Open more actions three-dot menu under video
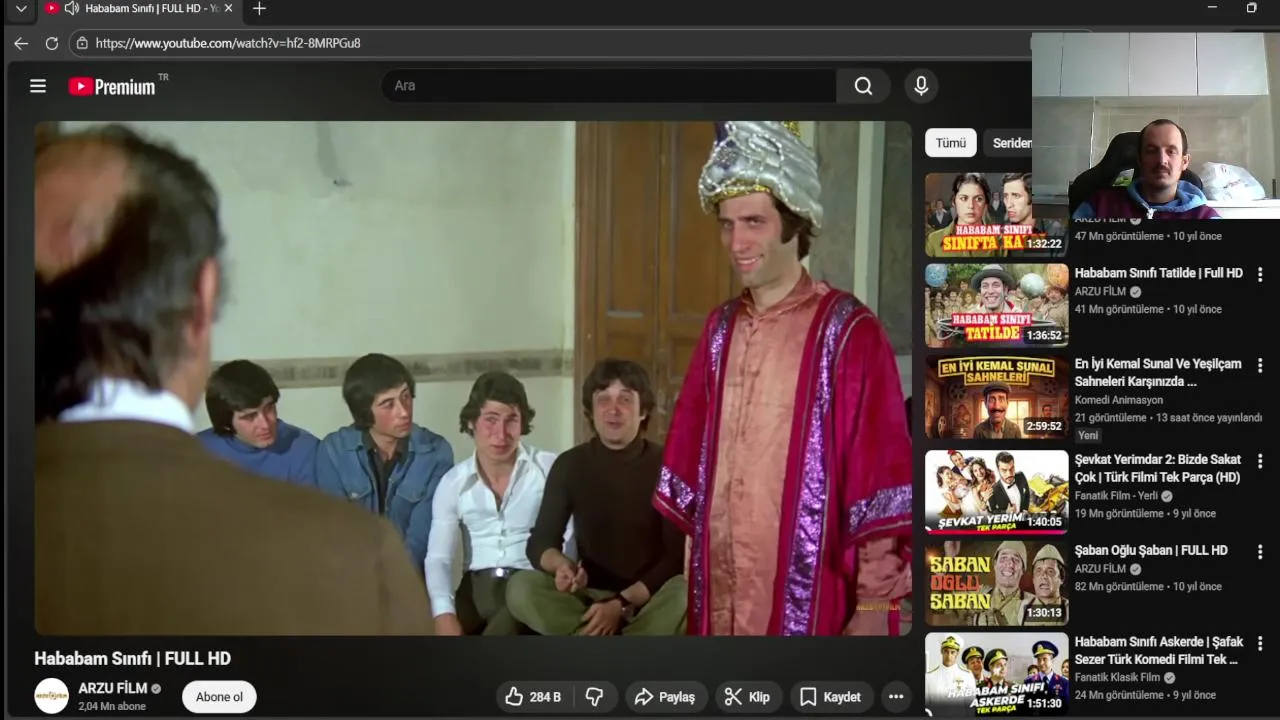1280x720 pixels. [x=896, y=697]
